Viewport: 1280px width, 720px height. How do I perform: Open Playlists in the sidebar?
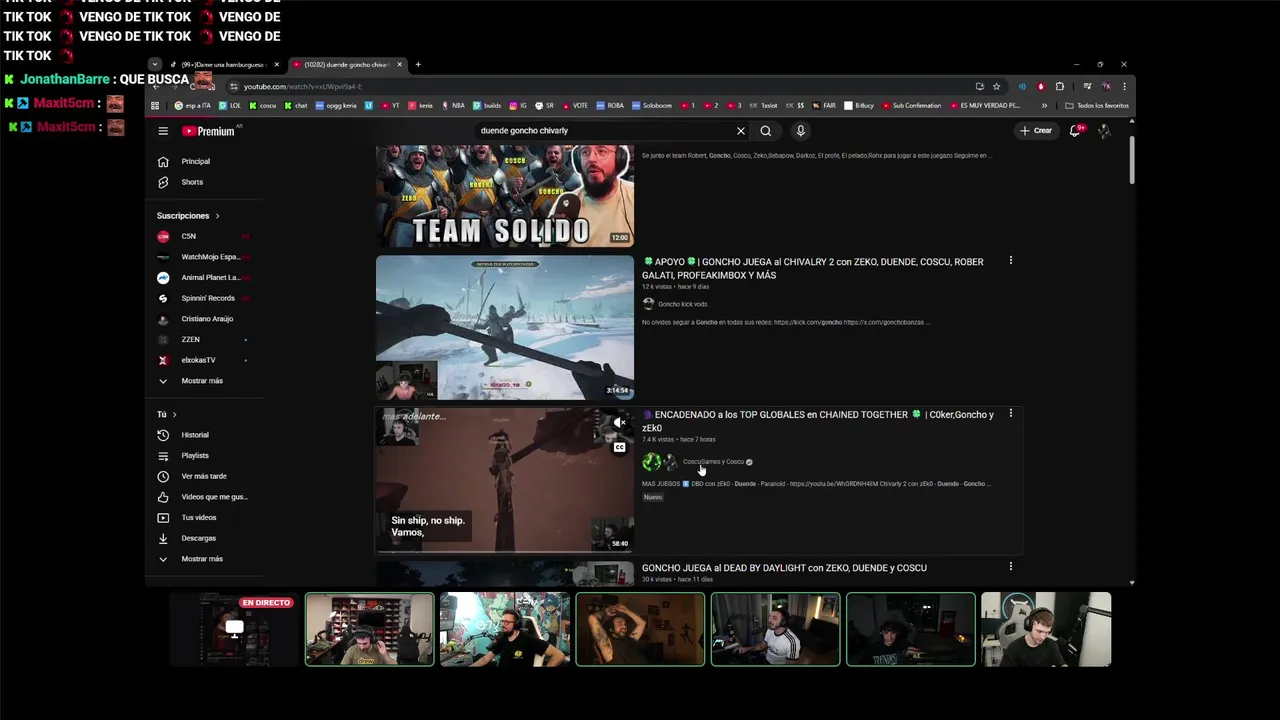[195, 456]
